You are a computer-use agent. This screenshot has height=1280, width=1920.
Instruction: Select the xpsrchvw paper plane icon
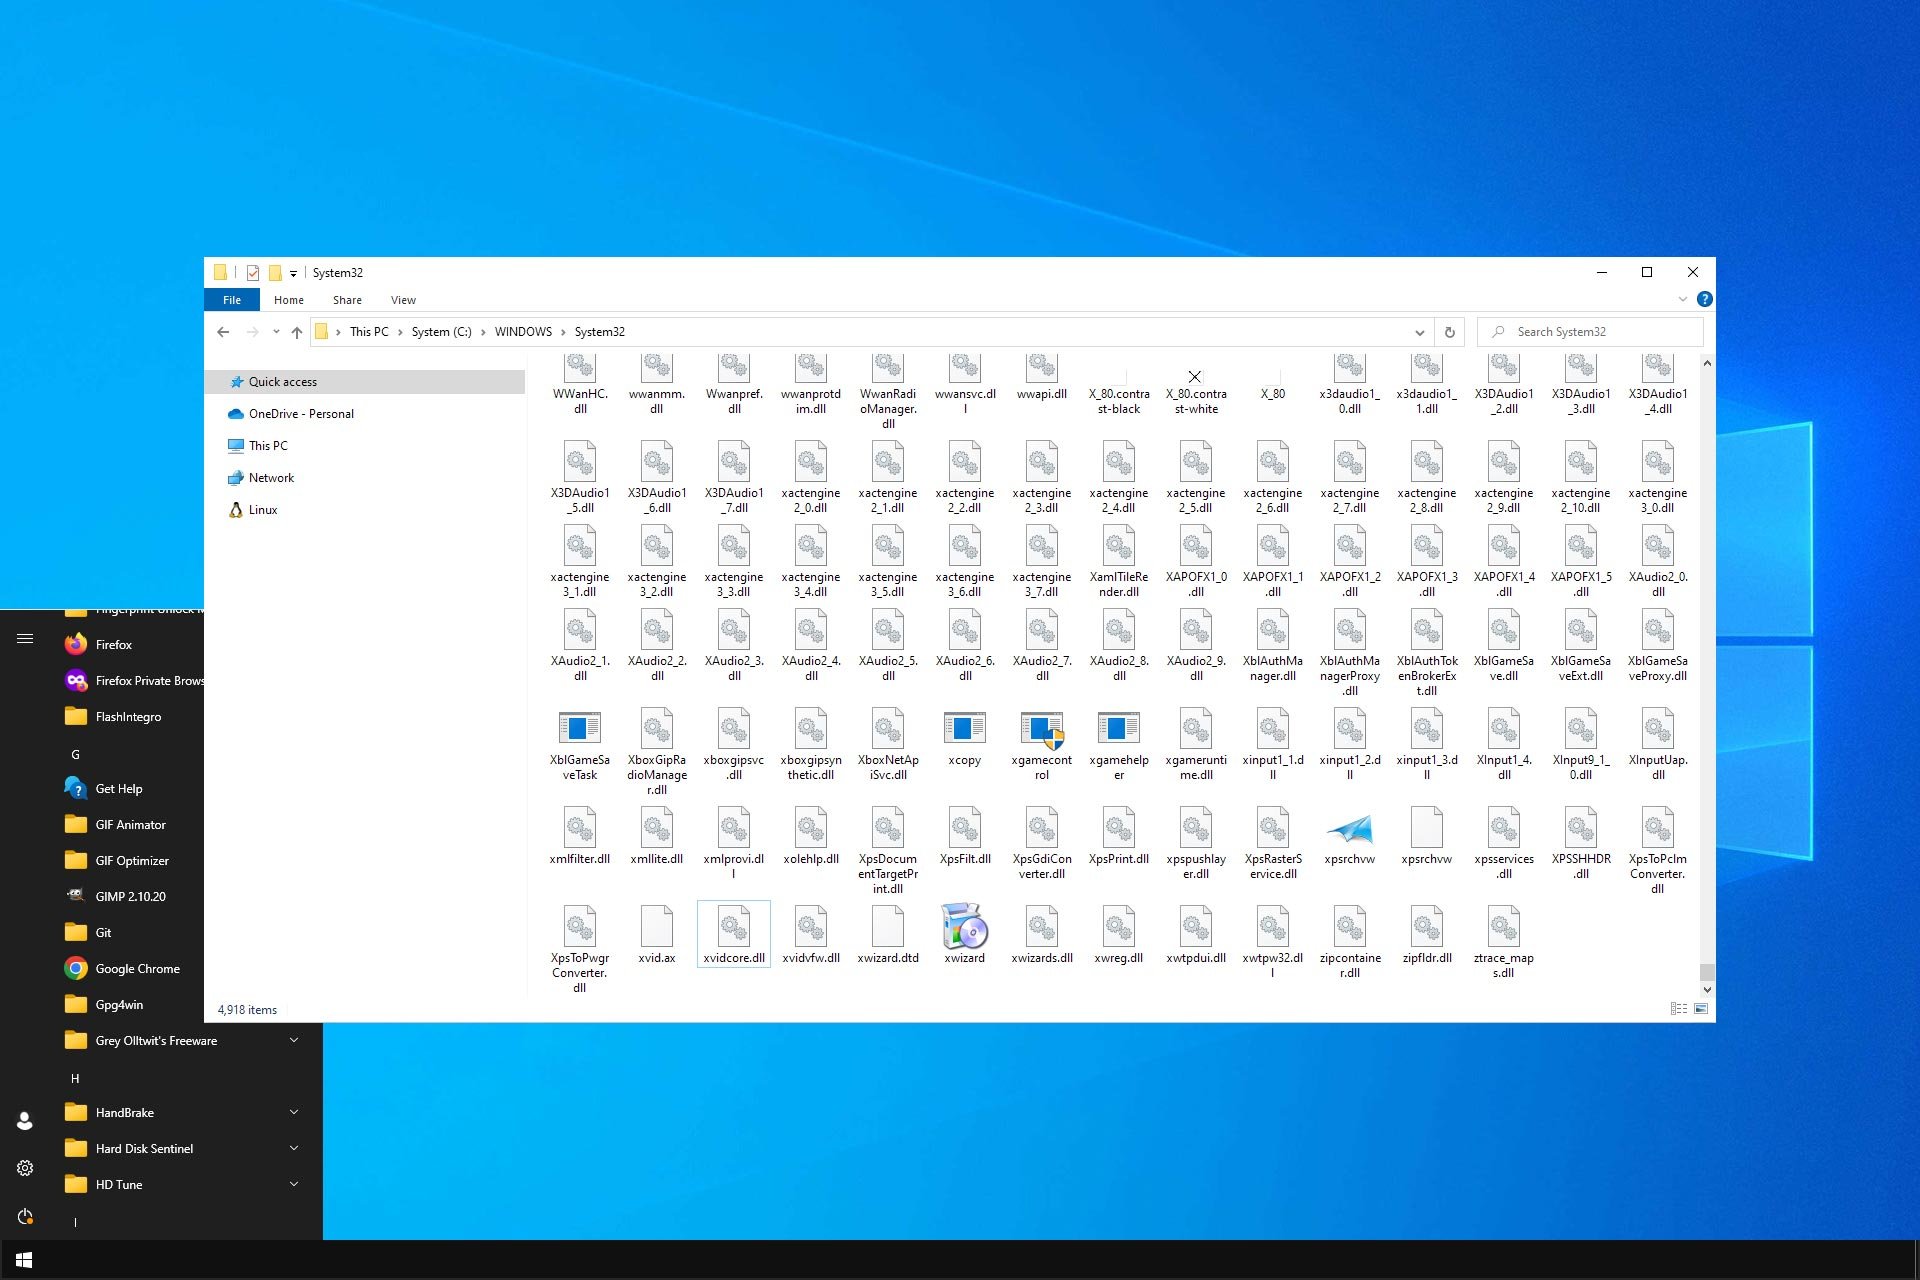coord(1350,828)
